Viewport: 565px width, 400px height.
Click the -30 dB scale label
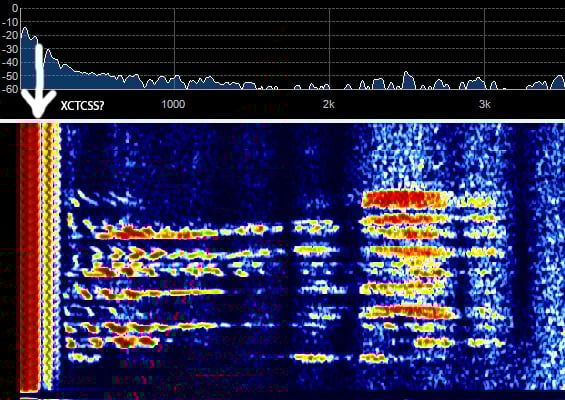click(10, 49)
